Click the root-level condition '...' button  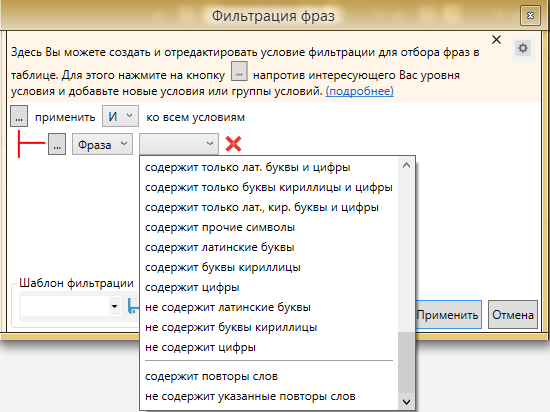(19, 116)
